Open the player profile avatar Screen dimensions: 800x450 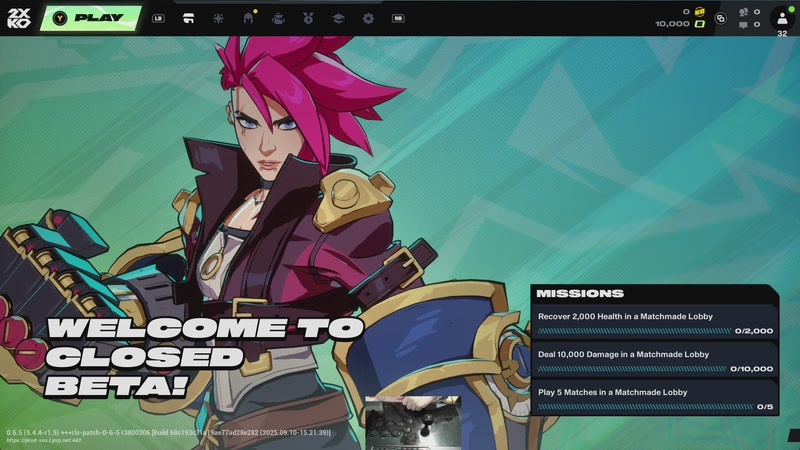coord(782,18)
